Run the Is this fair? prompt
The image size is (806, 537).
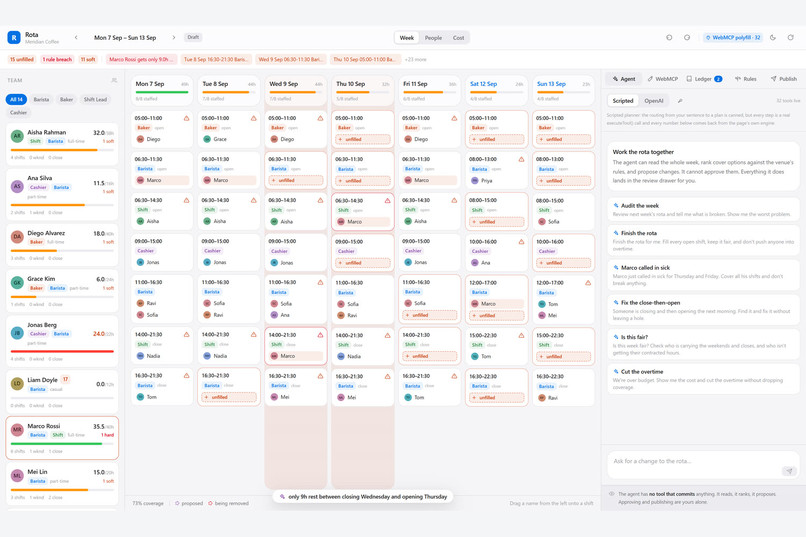[x=703, y=344]
